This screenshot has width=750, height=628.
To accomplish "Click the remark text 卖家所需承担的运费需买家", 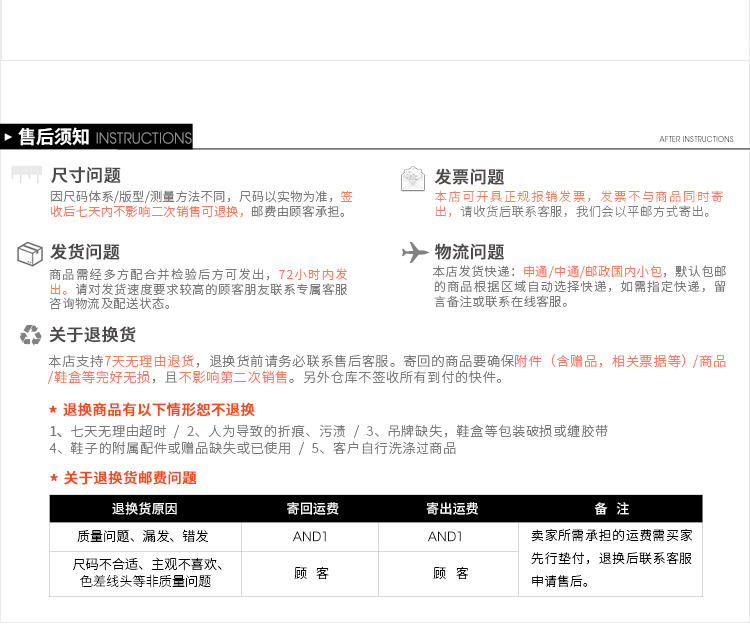I will pyautogui.click(x=612, y=536).
